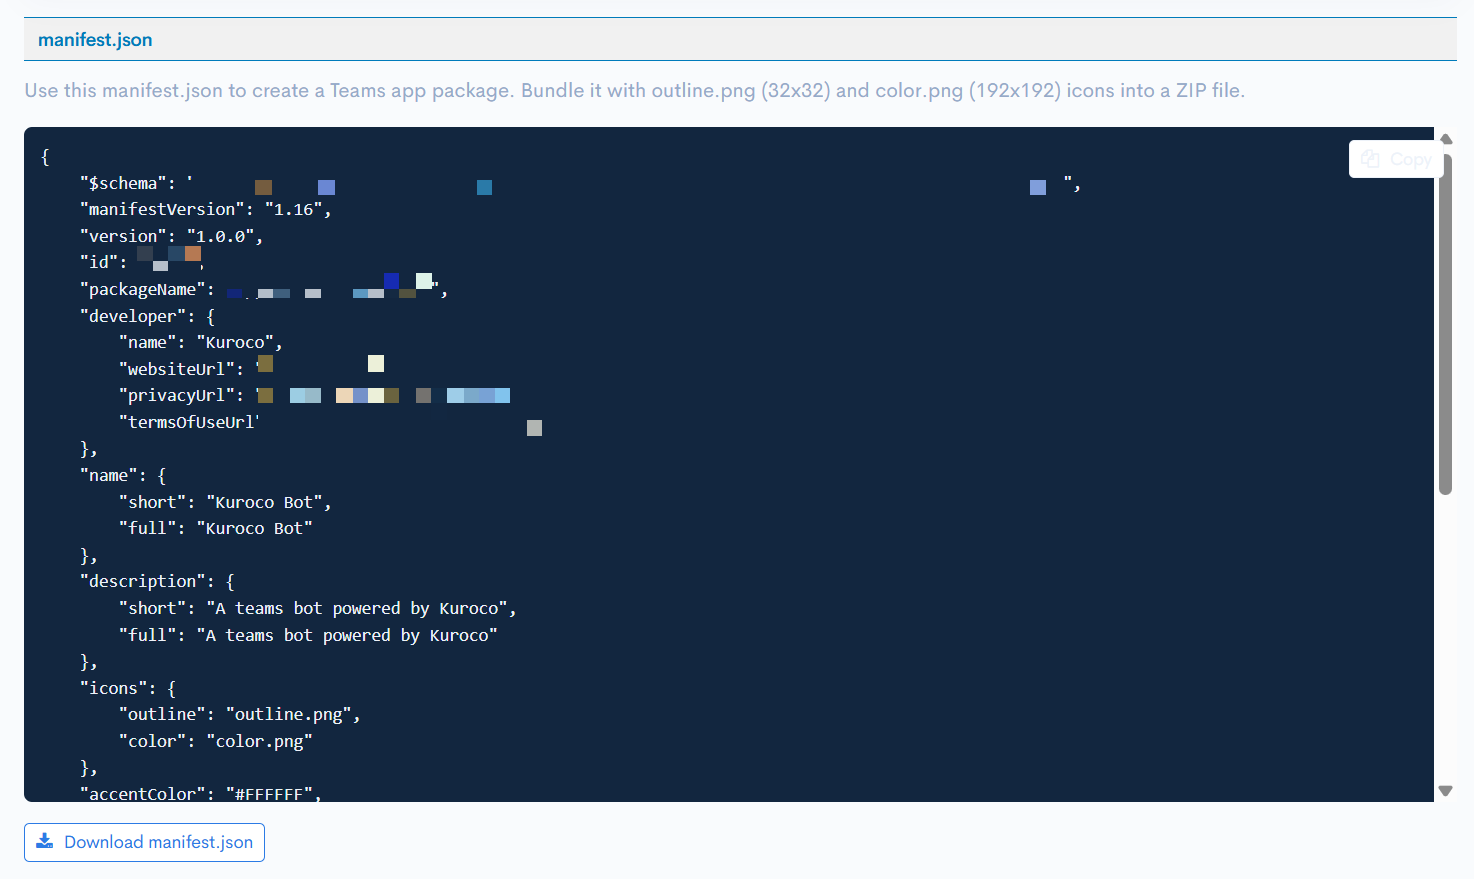Copy the manifest code with Copy button

pos(1396,159)
